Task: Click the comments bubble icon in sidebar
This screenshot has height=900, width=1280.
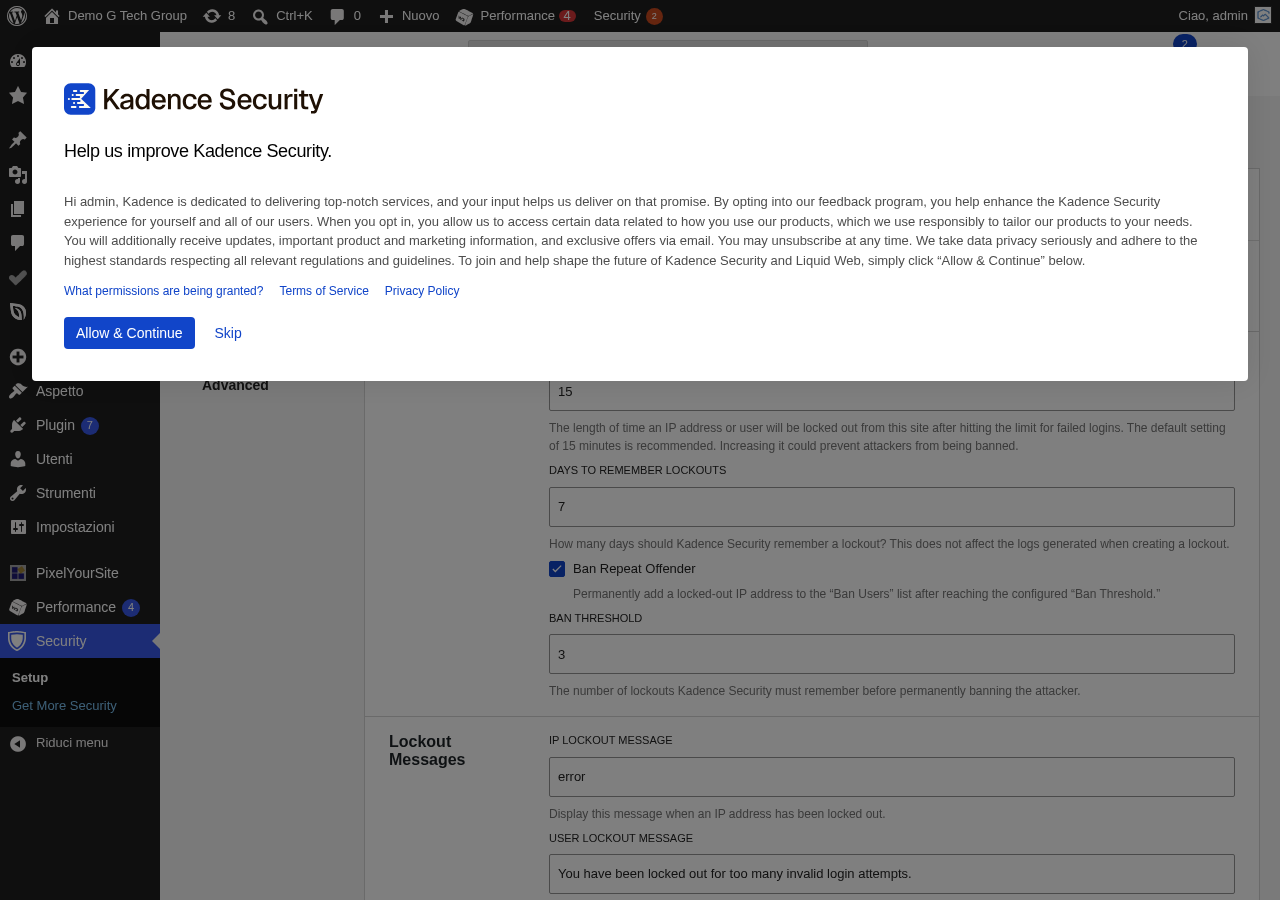Action: (17, 243)
